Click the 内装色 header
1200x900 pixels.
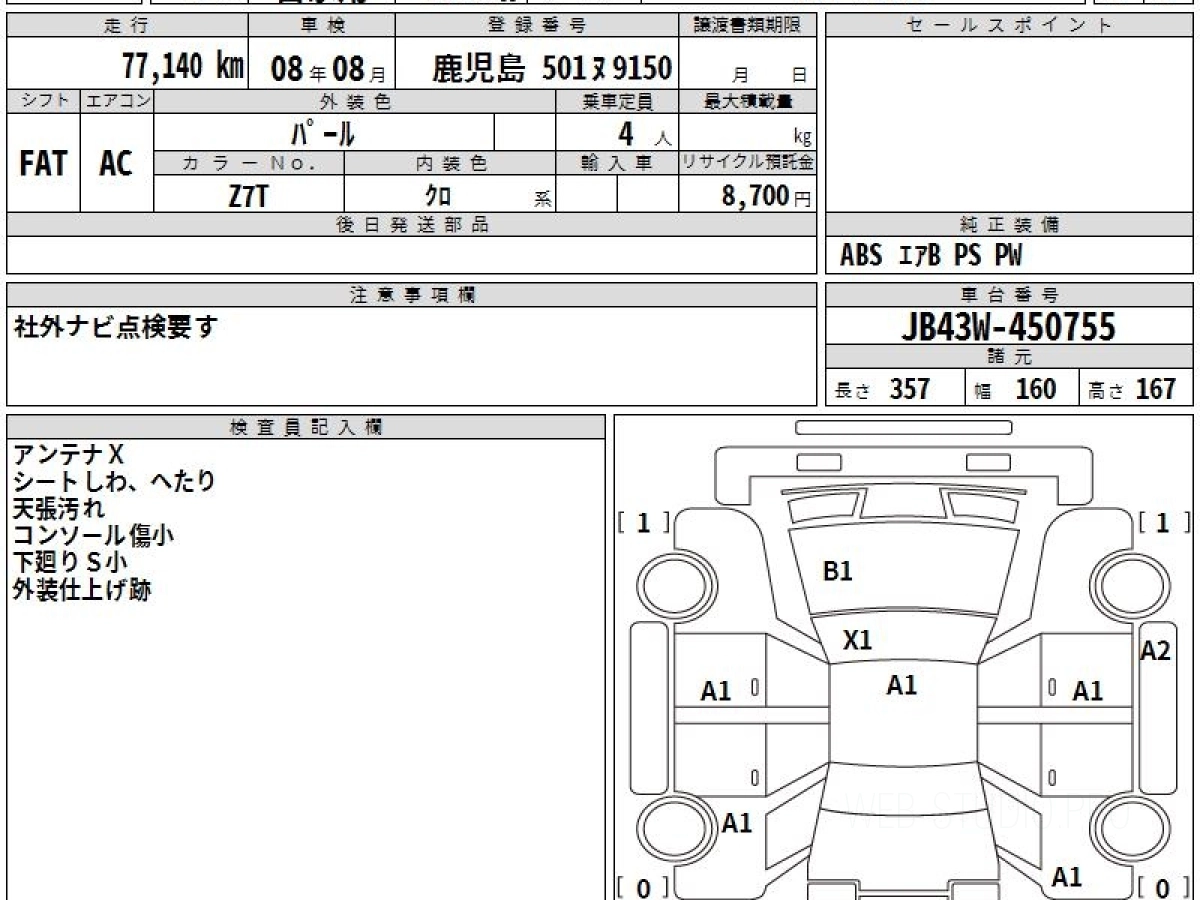[450, 163]
